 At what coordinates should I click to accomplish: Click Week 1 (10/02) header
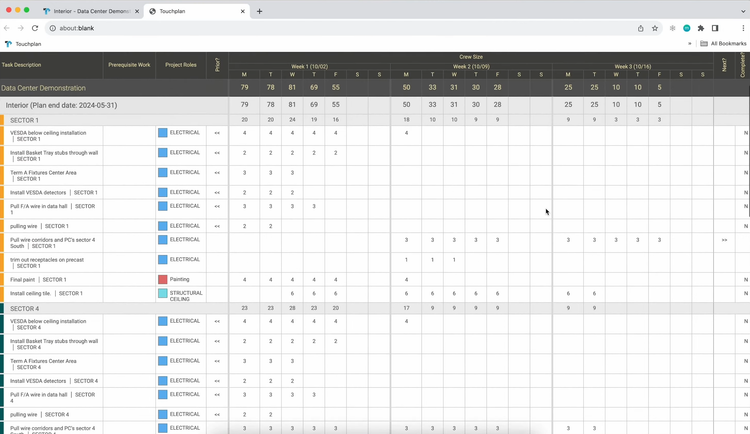pos(309,67)
